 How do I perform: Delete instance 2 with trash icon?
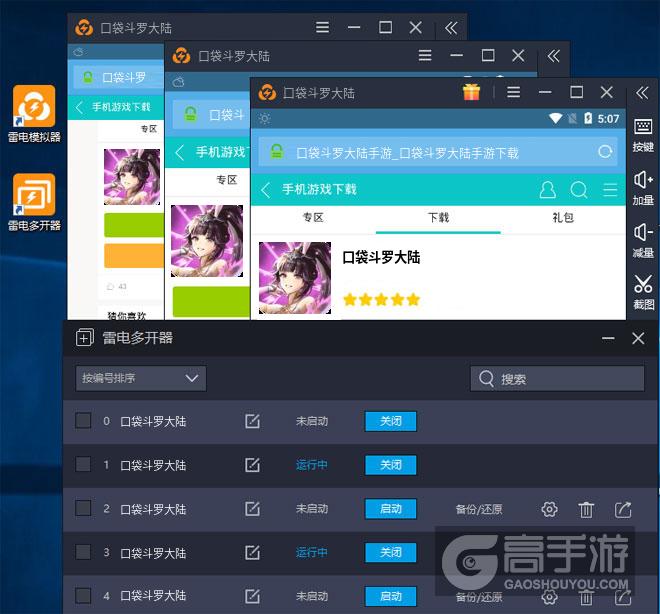[x=587, y=509]
